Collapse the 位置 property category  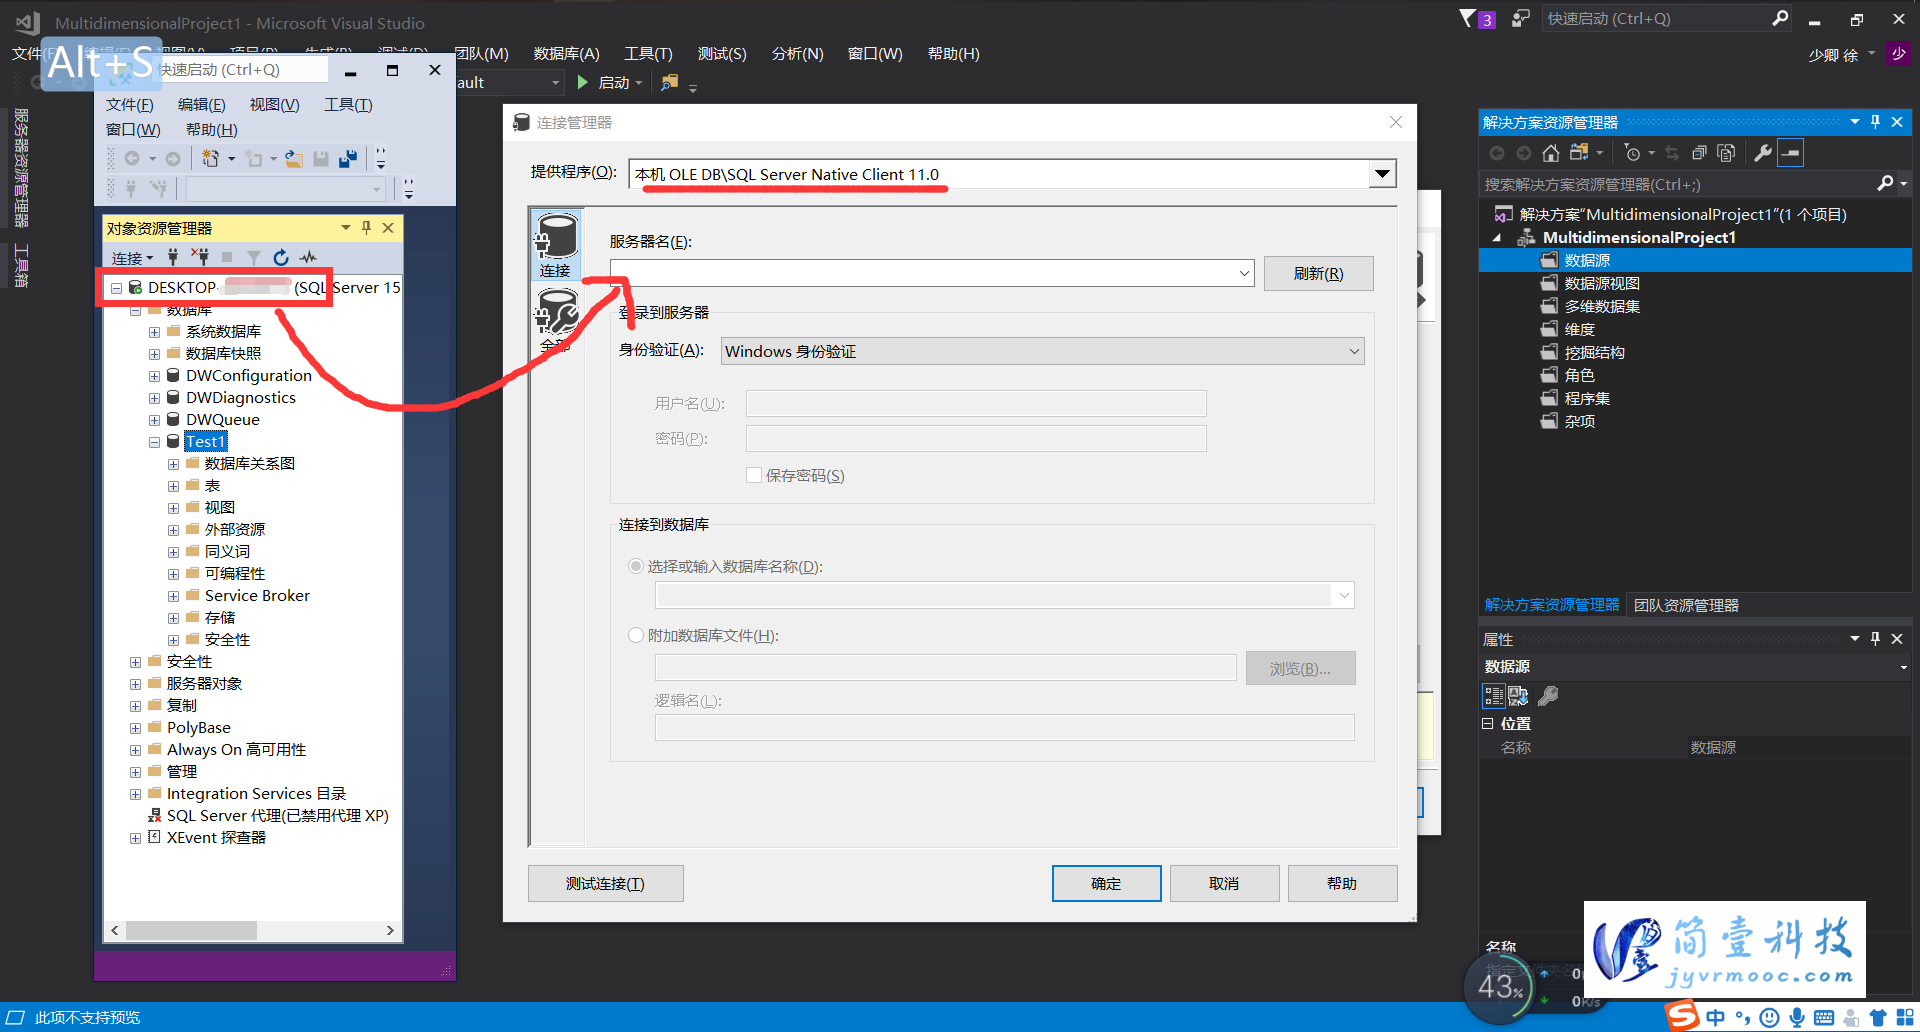(x=1488, y=723)
